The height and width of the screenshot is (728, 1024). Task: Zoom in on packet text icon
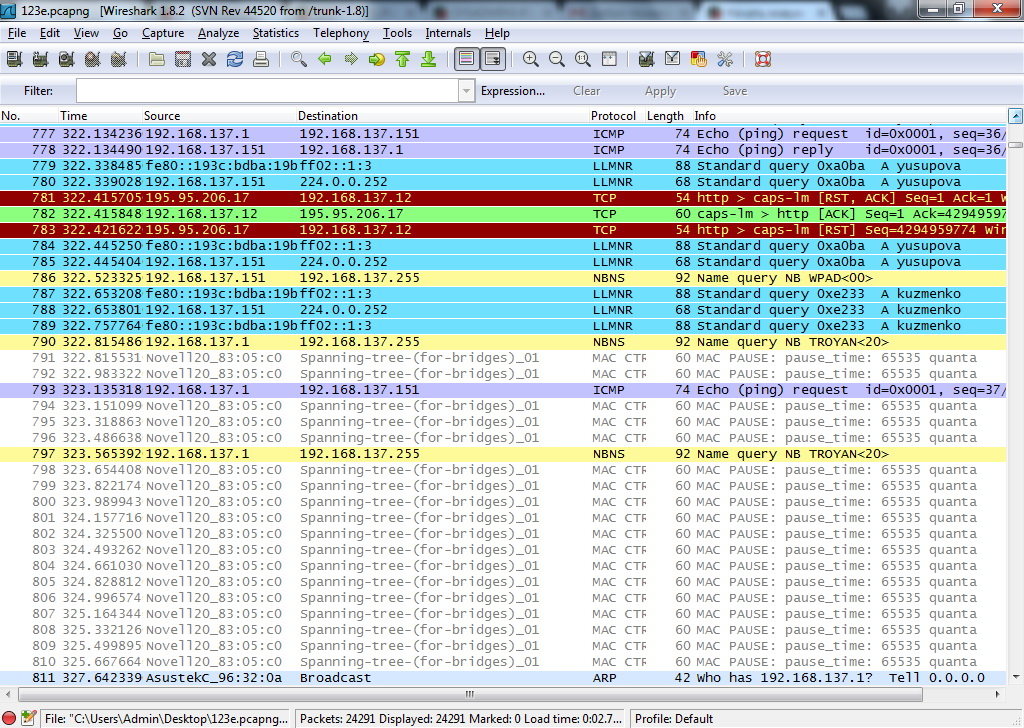pyautogui.click(x=531, y=59)
